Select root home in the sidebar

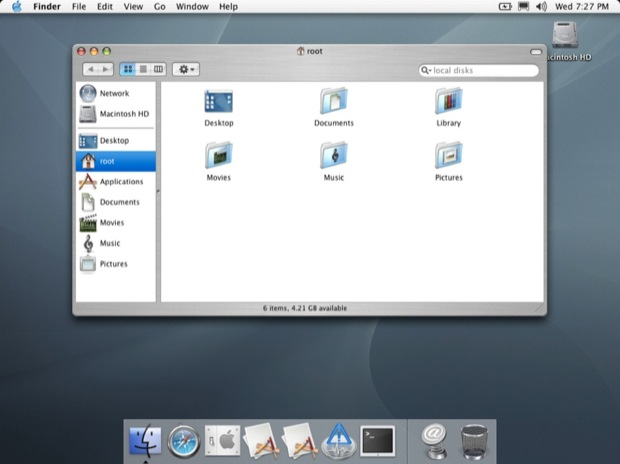click(x=116, y=161)
